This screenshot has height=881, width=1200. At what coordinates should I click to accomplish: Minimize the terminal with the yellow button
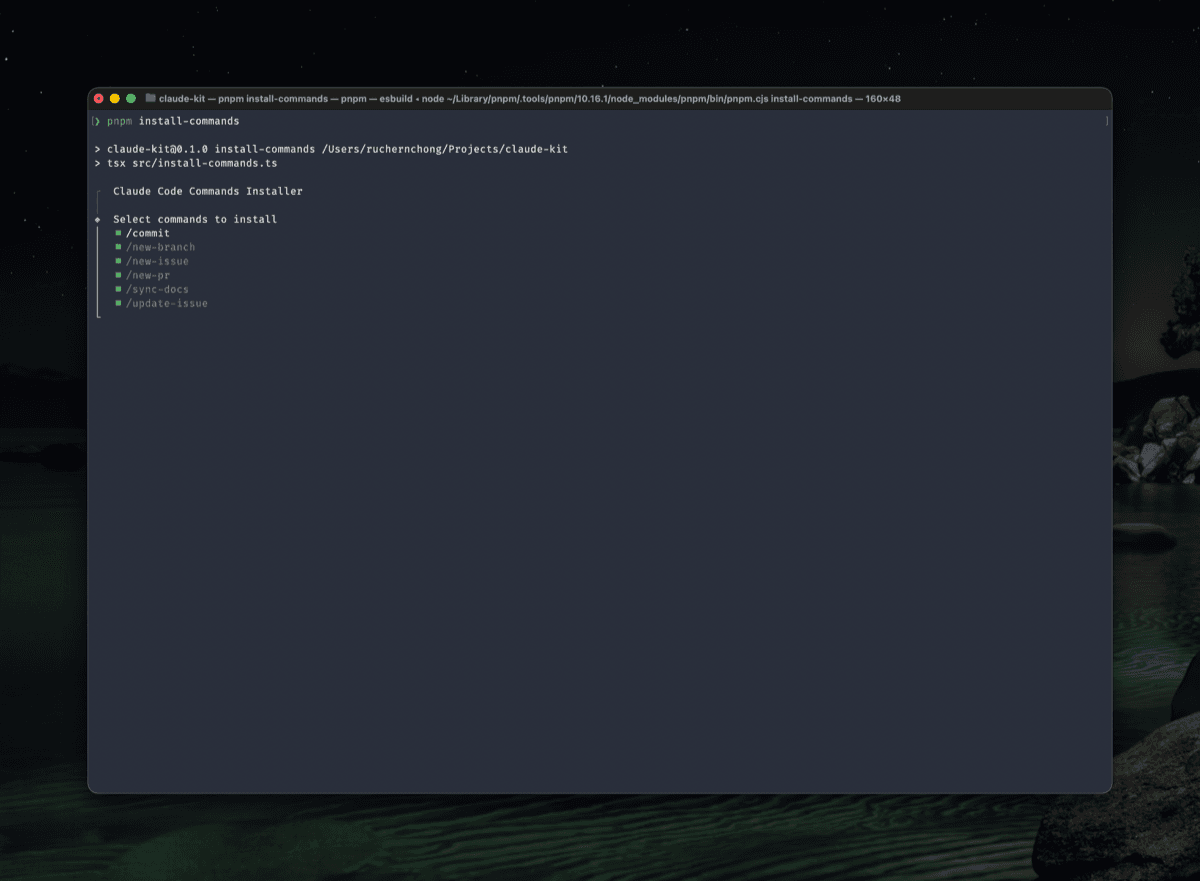pyautogui.click(x=114, y=98)
